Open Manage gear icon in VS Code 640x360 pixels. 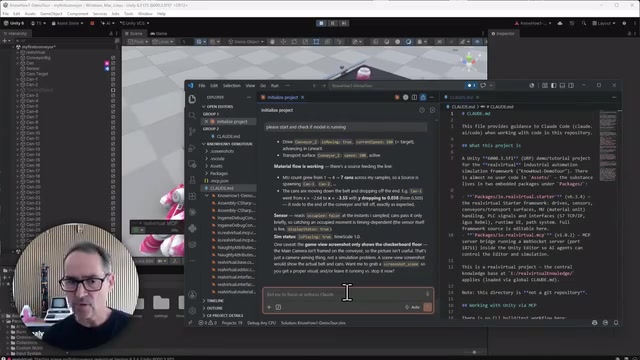192,311
